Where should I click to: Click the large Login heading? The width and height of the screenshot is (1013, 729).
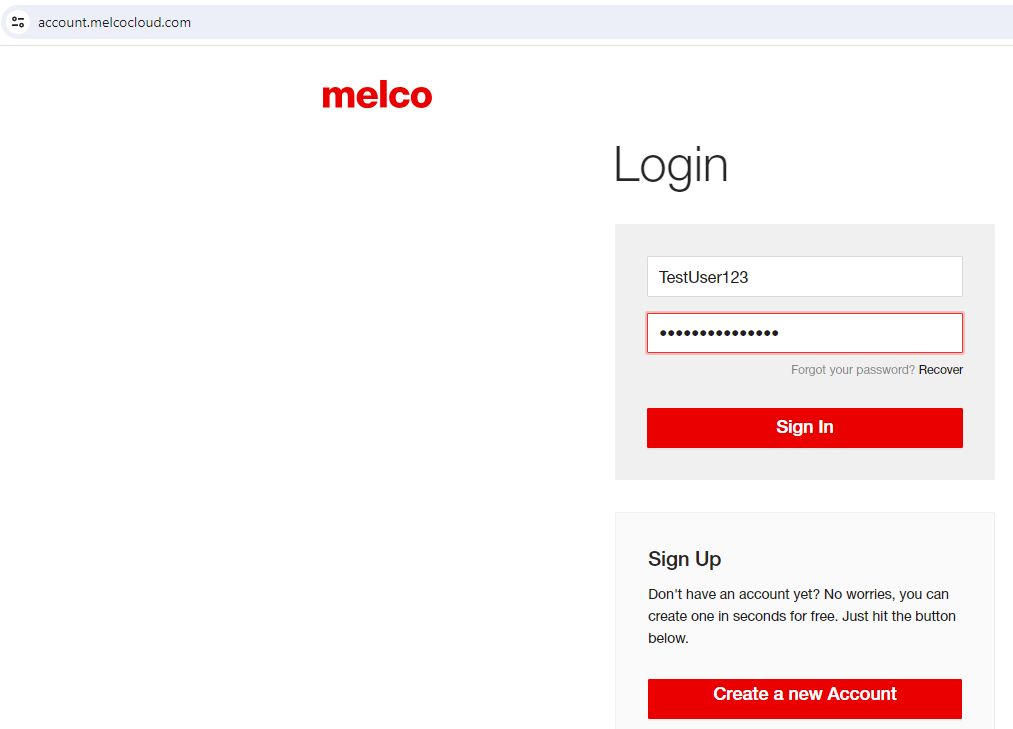[x=670, y=165]
